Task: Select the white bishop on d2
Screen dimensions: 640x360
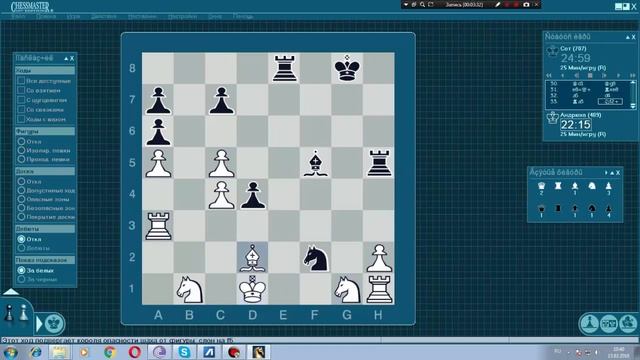Action: click(x=252, y=258)
